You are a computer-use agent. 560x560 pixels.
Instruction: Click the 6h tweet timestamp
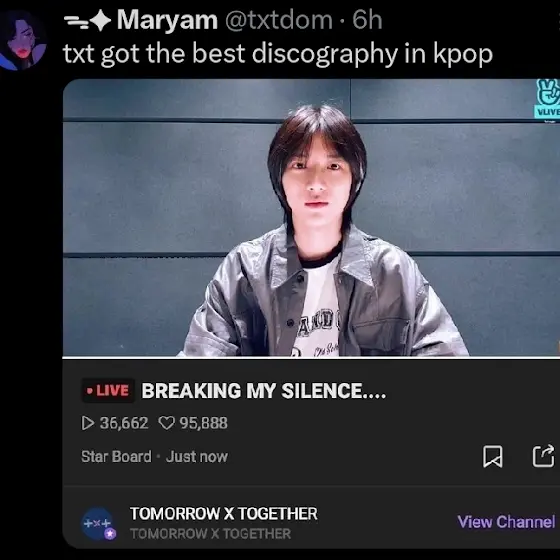coord(367,20)
